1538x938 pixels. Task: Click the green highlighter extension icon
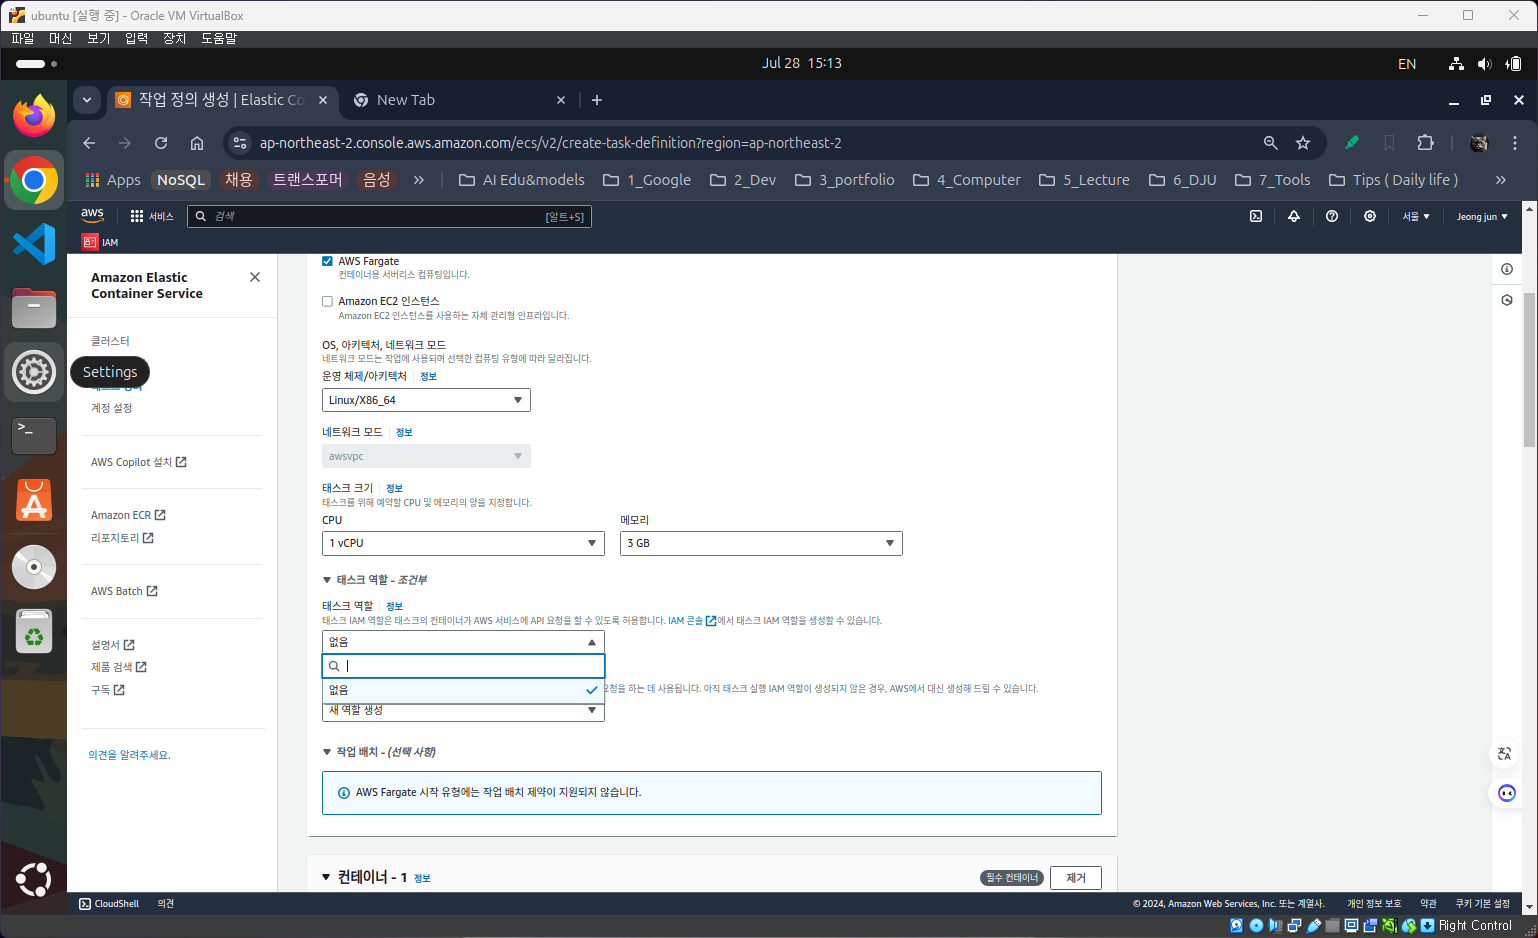(x=1352, y=143)
